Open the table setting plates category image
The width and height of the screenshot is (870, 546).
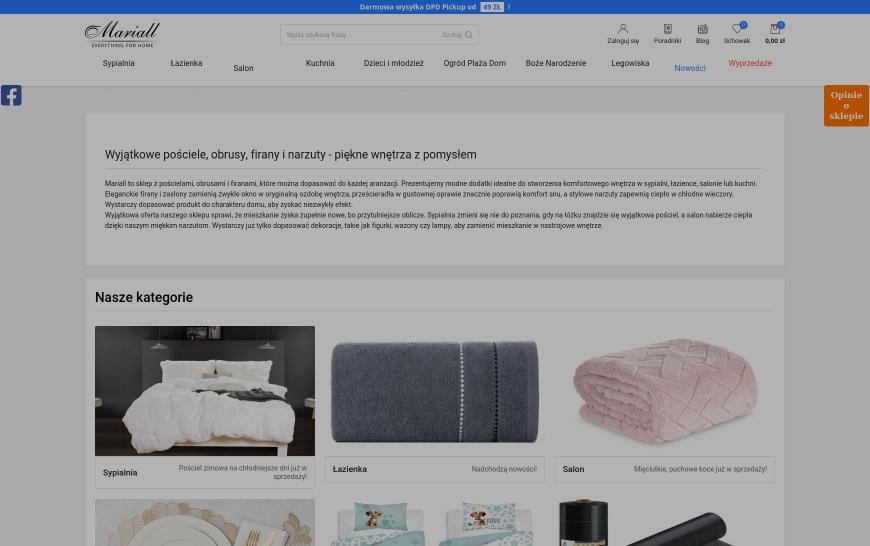[x=205, y=522]
